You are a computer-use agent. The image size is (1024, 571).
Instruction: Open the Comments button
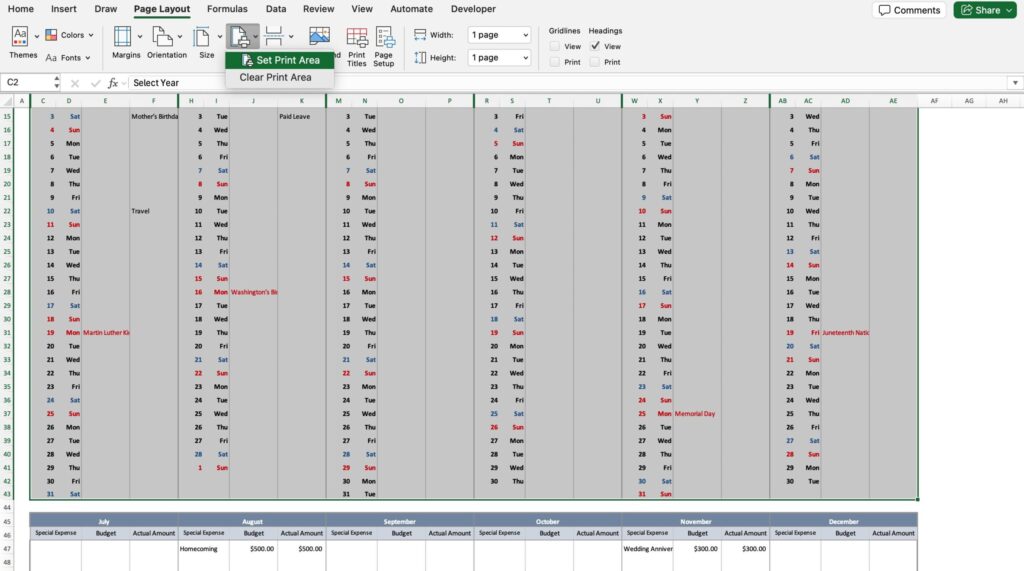click(x=909, y=10)
